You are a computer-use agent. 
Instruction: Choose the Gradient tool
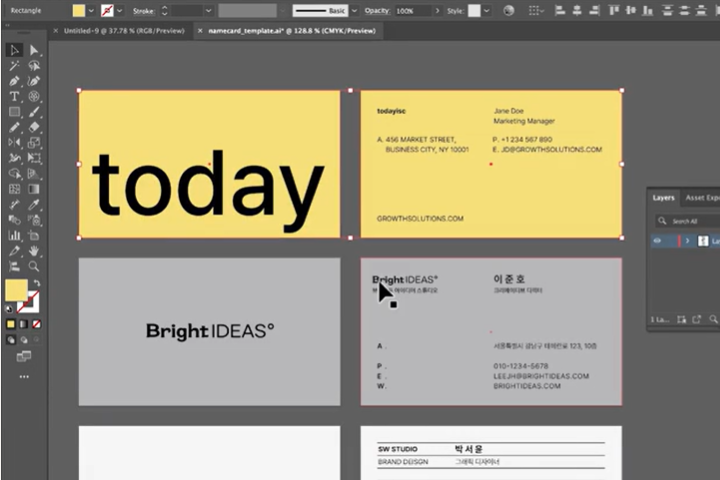34,189
